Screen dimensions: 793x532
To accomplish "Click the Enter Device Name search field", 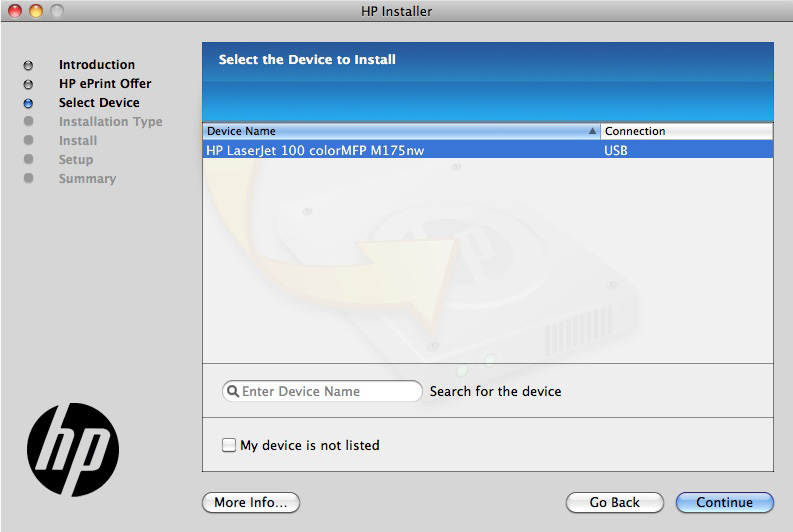I will 322,391.
